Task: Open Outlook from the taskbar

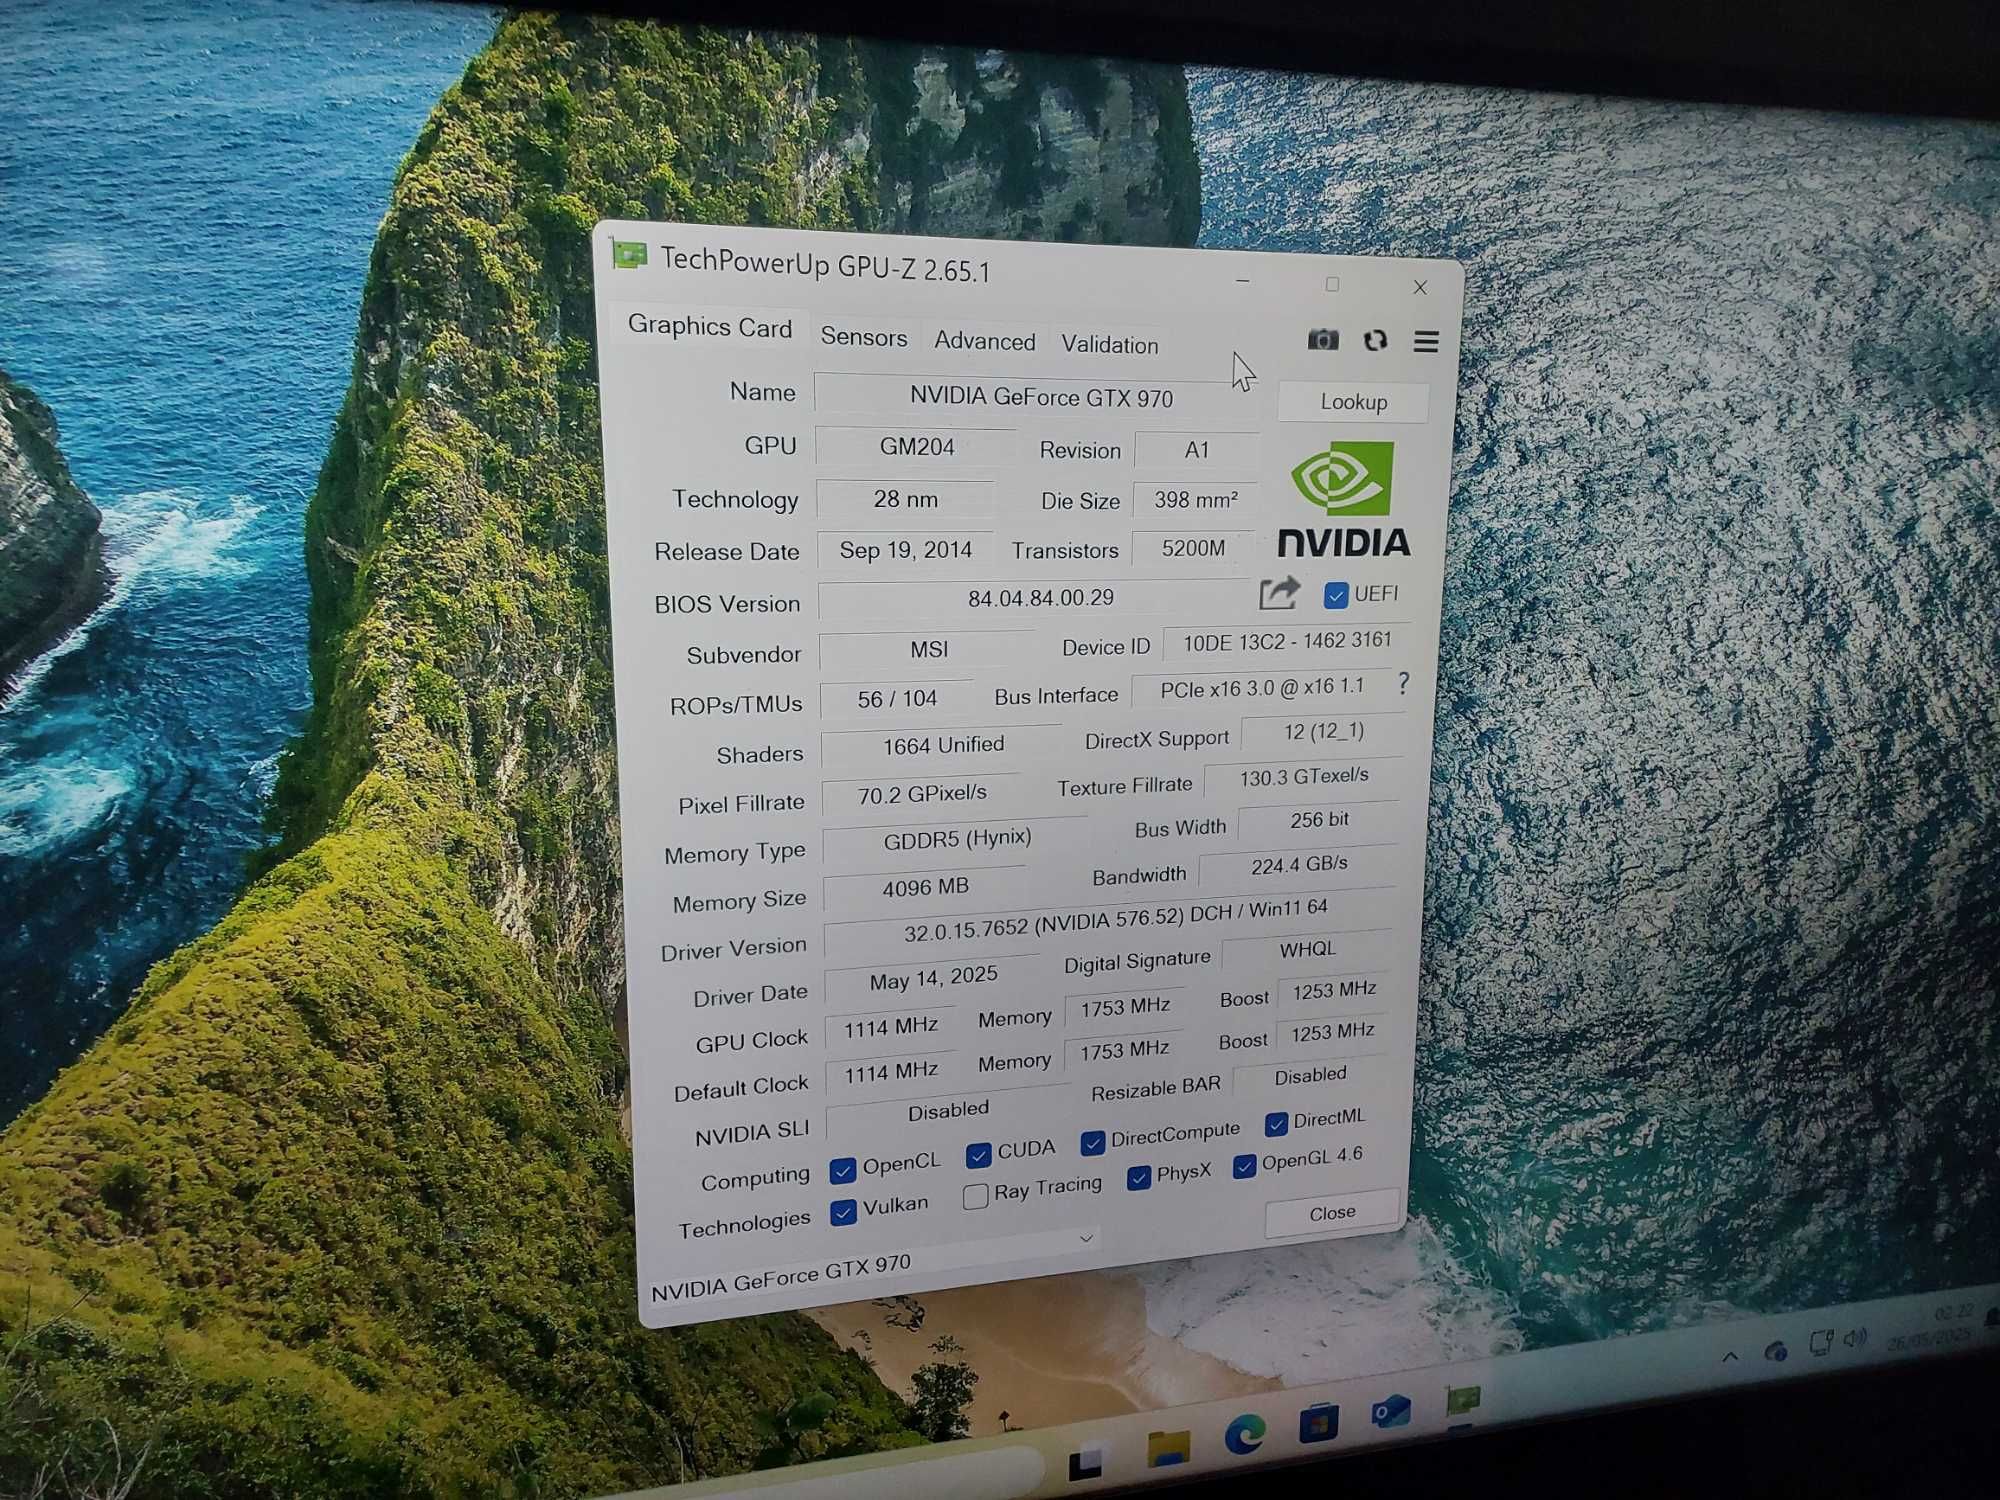Action: click(x=1390, y=1412)
